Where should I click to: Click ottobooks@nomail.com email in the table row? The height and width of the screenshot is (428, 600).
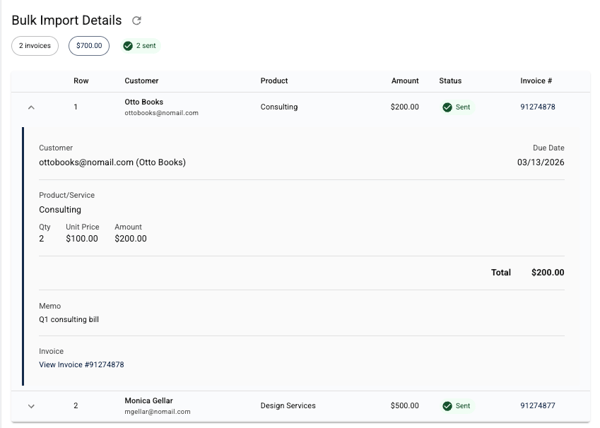[x=161, y=113]
